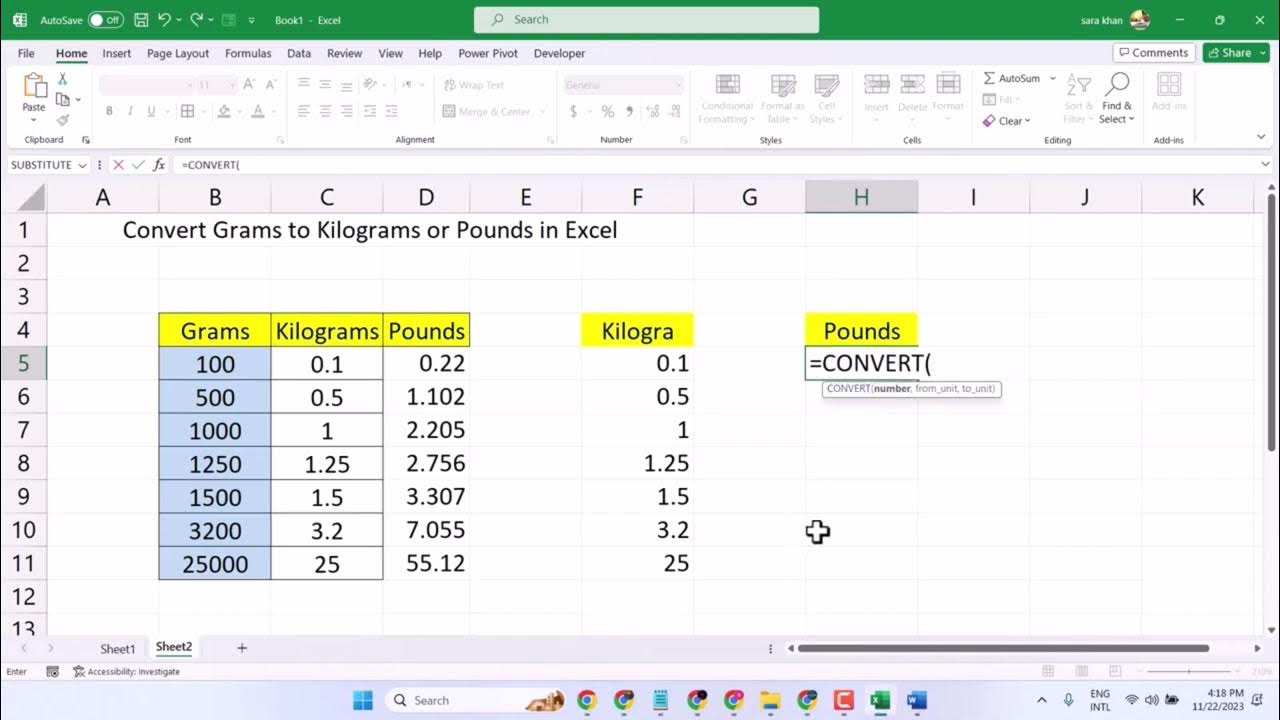
Task: Toggle the AutoSave switch
Action: pyautogui.click(x=105, y=19)
